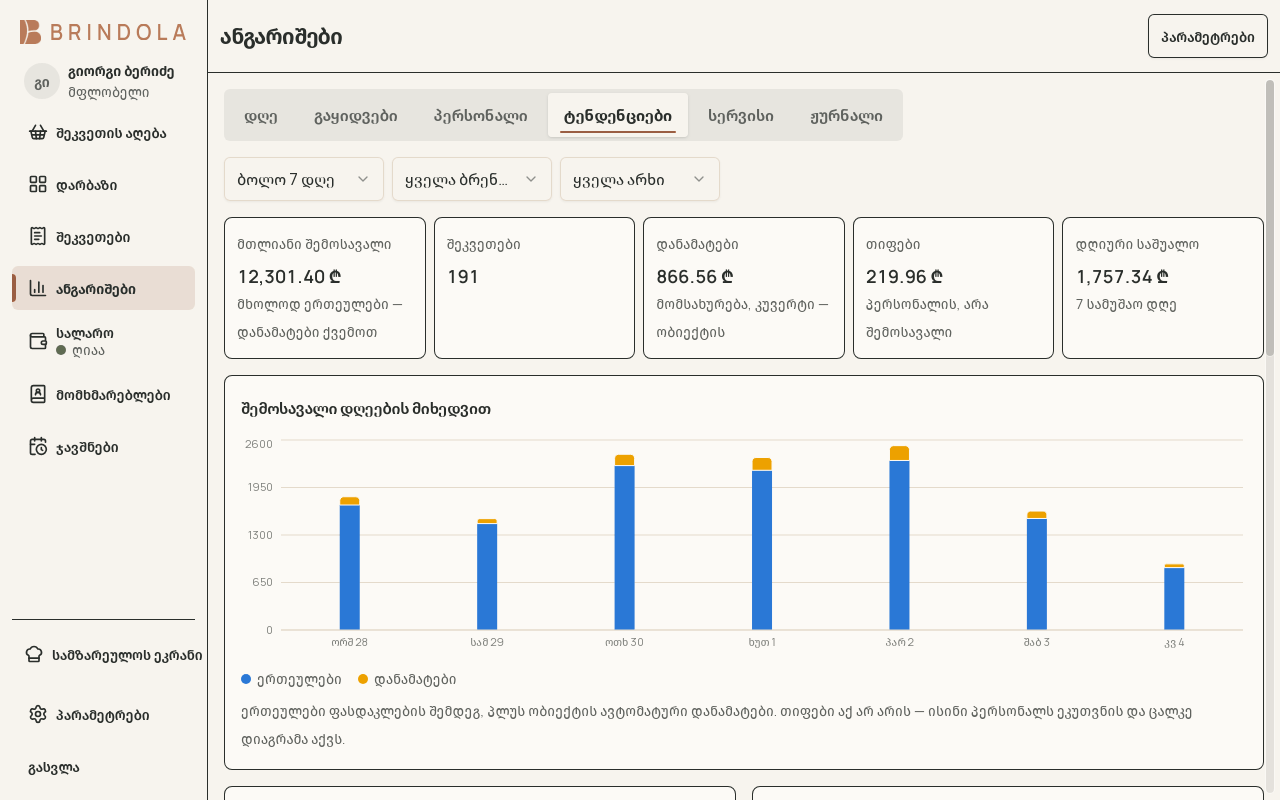Open the ბოლო 7 დღე period dropdown
The height and width of the screenshot is (800, 1280).
pos(304,179)
